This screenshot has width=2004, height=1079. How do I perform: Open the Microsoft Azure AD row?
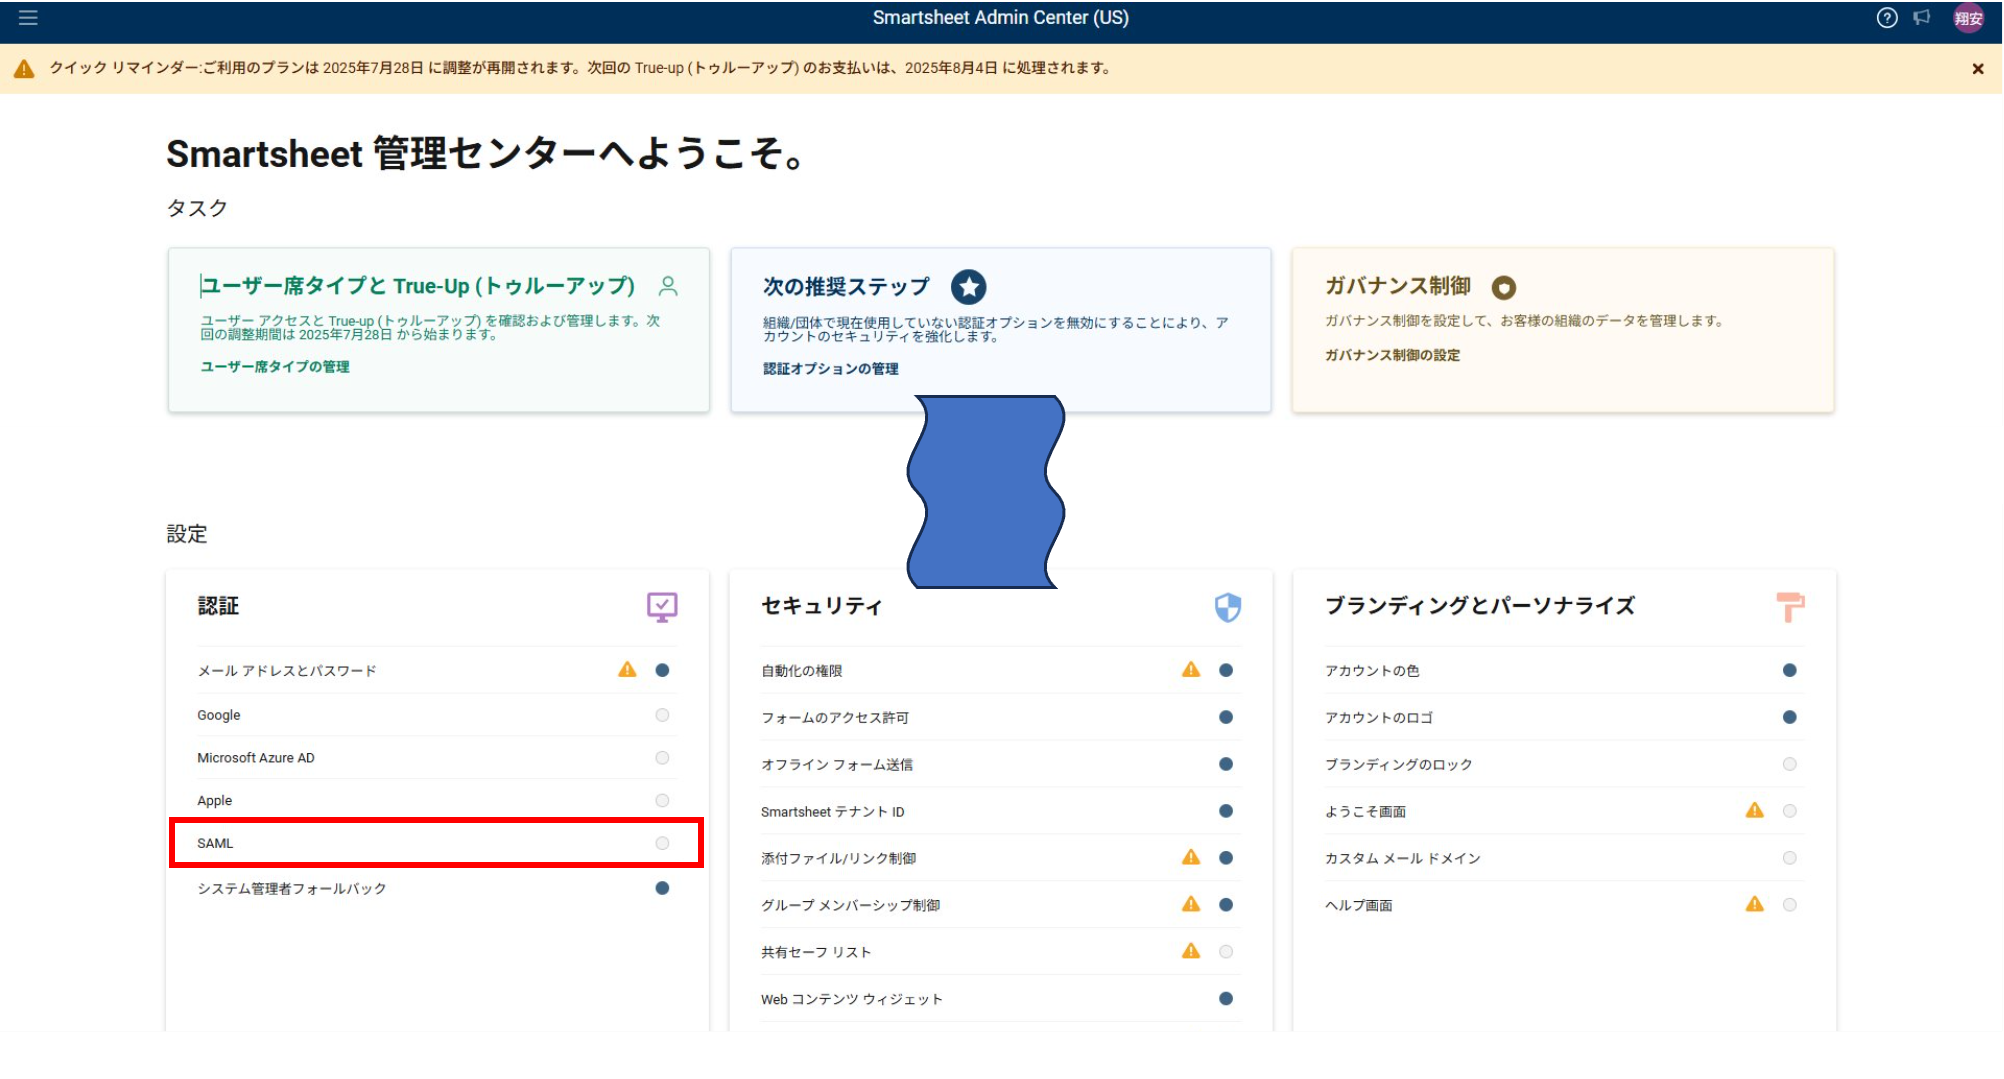tap(436, 758)
